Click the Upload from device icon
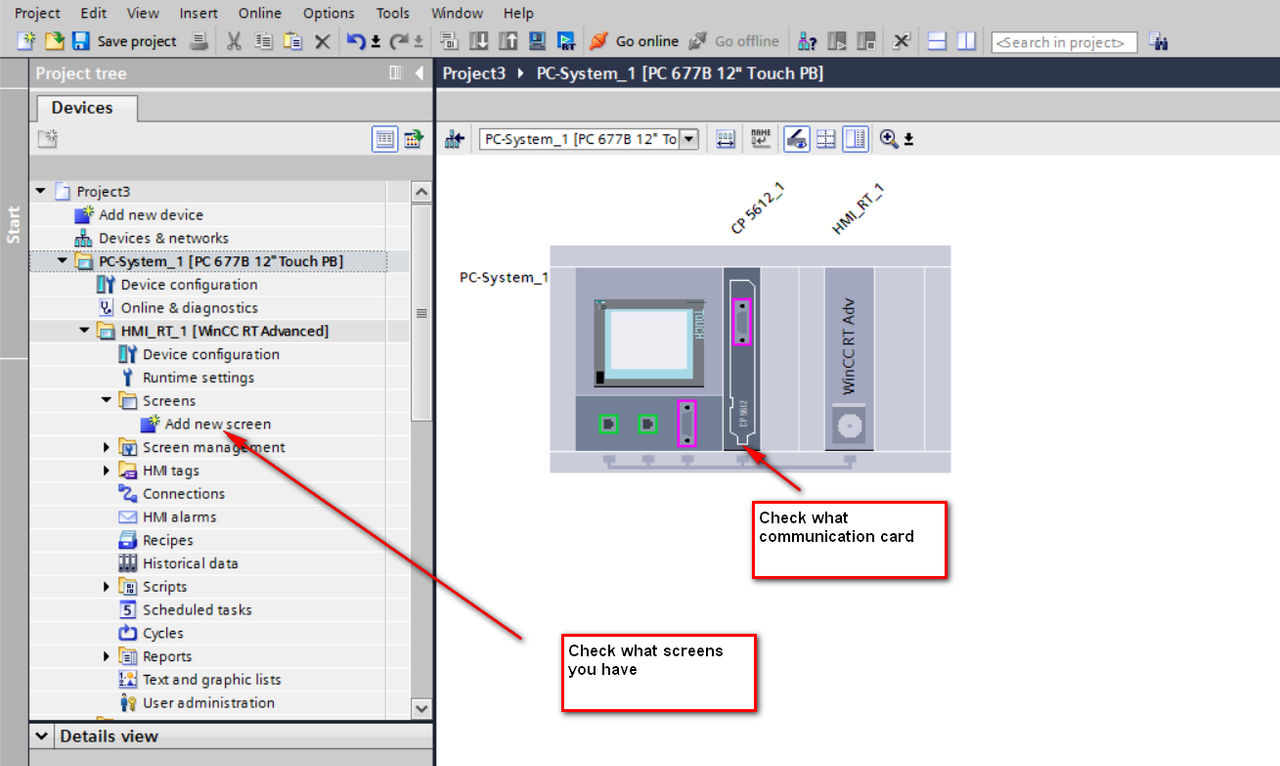This screenshot has width=1280, height=766. [x=508, y=41]
